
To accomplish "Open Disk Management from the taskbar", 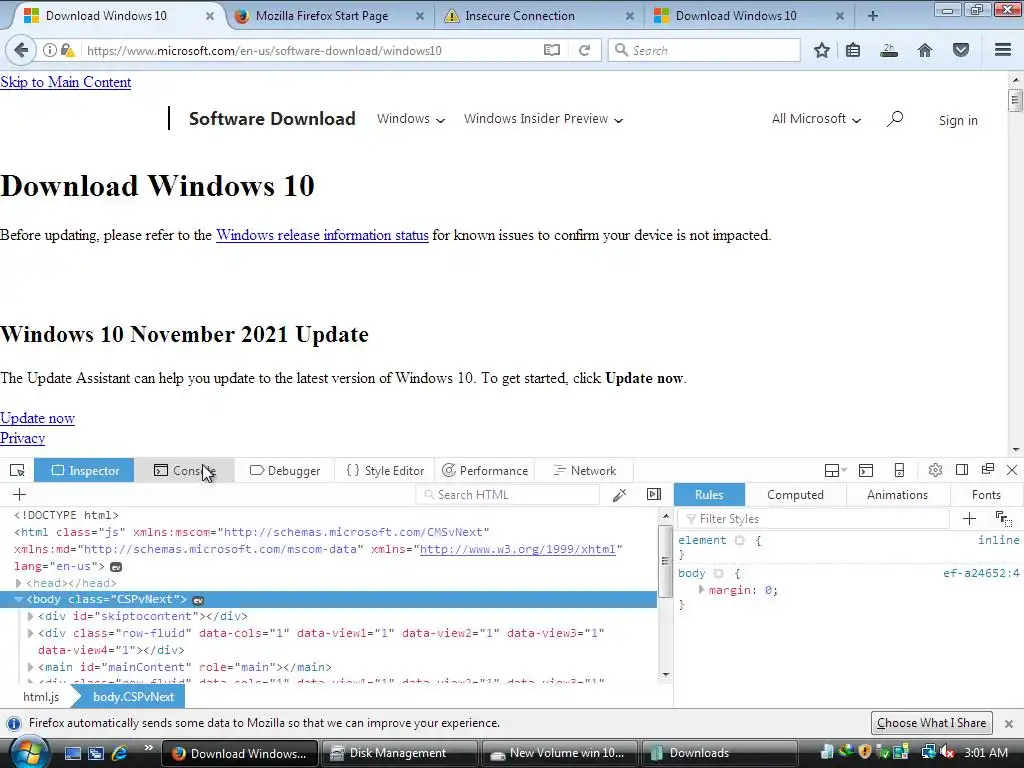I will (x=398, y=753).
